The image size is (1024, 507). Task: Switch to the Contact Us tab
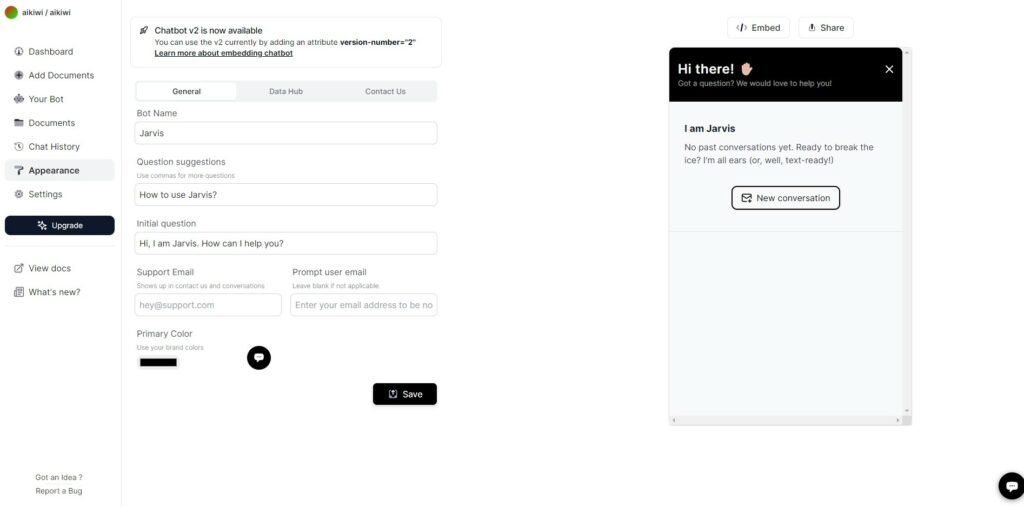(385, 91)
